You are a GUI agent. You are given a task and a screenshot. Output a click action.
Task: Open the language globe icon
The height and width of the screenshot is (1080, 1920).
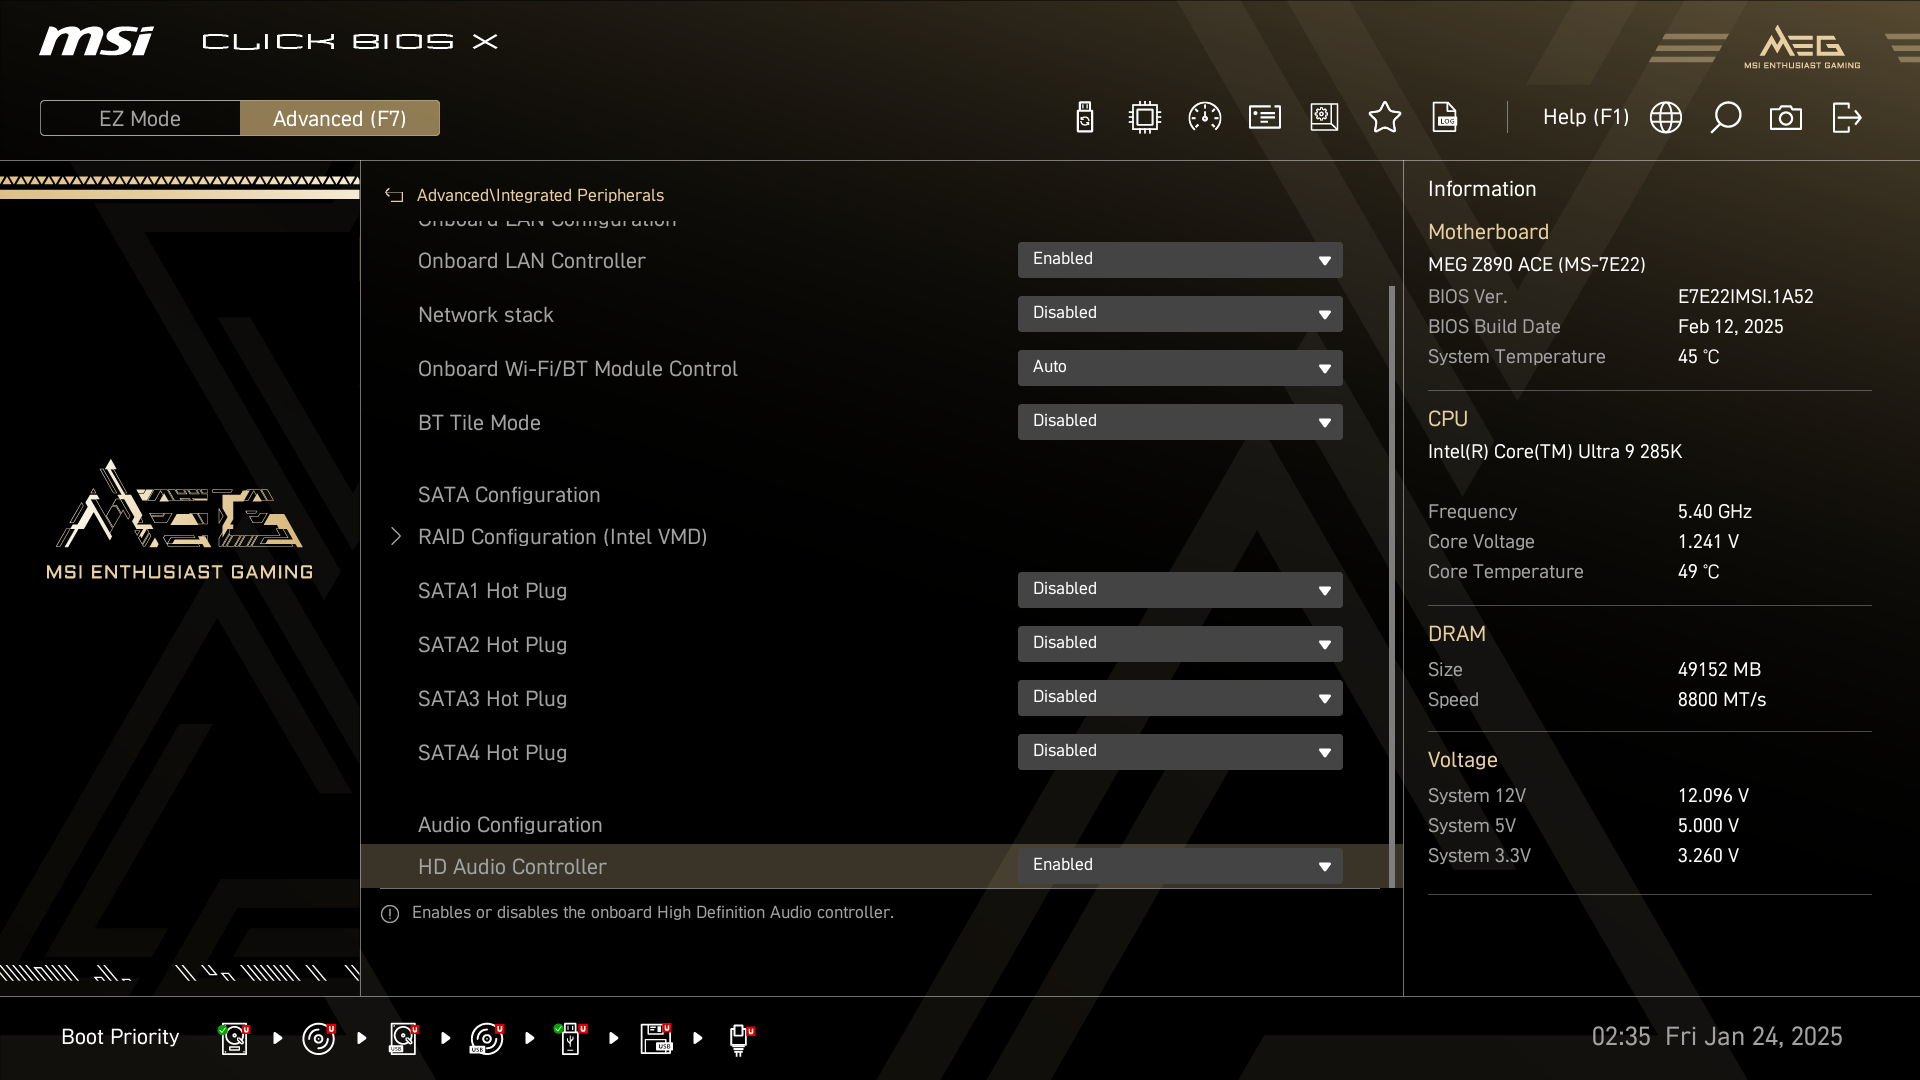tap(1666, 118)
